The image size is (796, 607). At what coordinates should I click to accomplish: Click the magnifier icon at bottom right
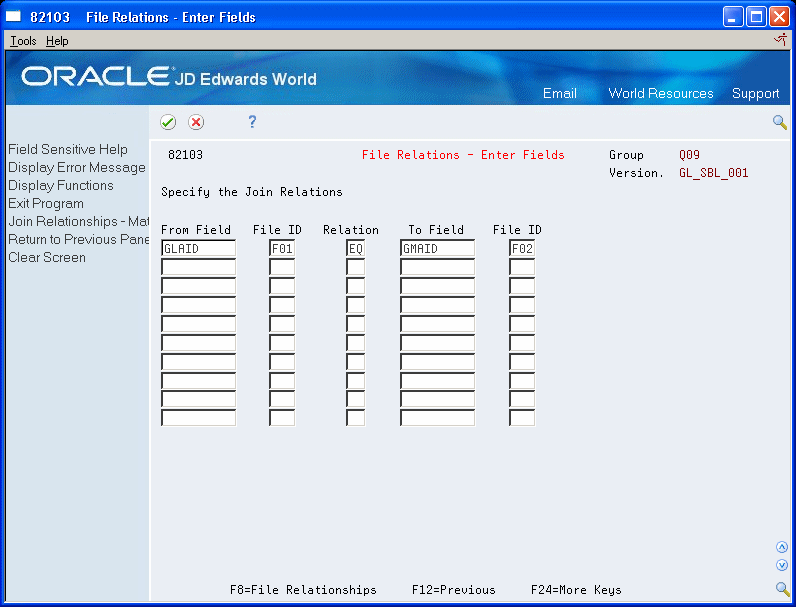pos(782,589)
